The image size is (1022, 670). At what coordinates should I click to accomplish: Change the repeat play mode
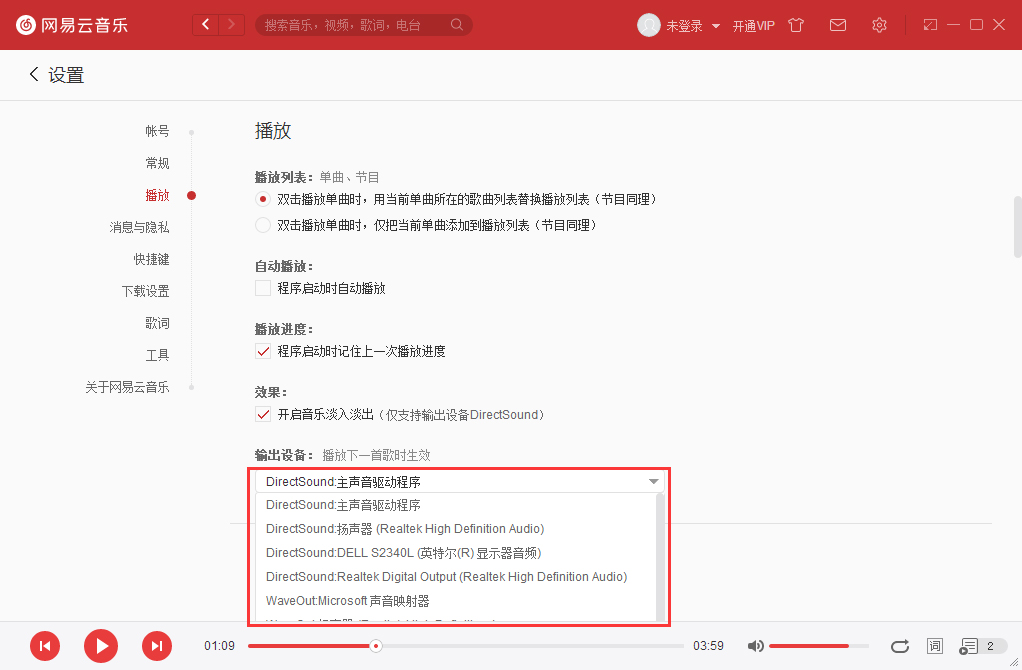[899, 646]
